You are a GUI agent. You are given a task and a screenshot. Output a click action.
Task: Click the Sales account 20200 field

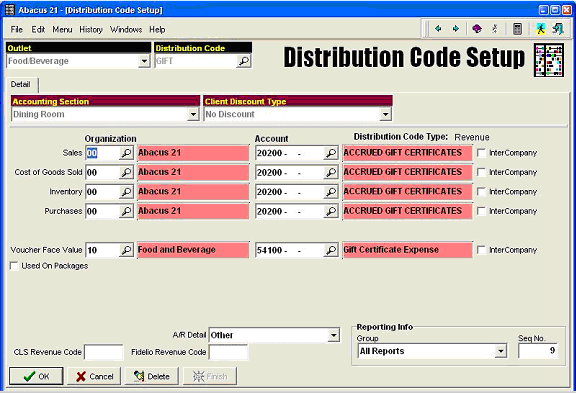click(x=289, y=153)
